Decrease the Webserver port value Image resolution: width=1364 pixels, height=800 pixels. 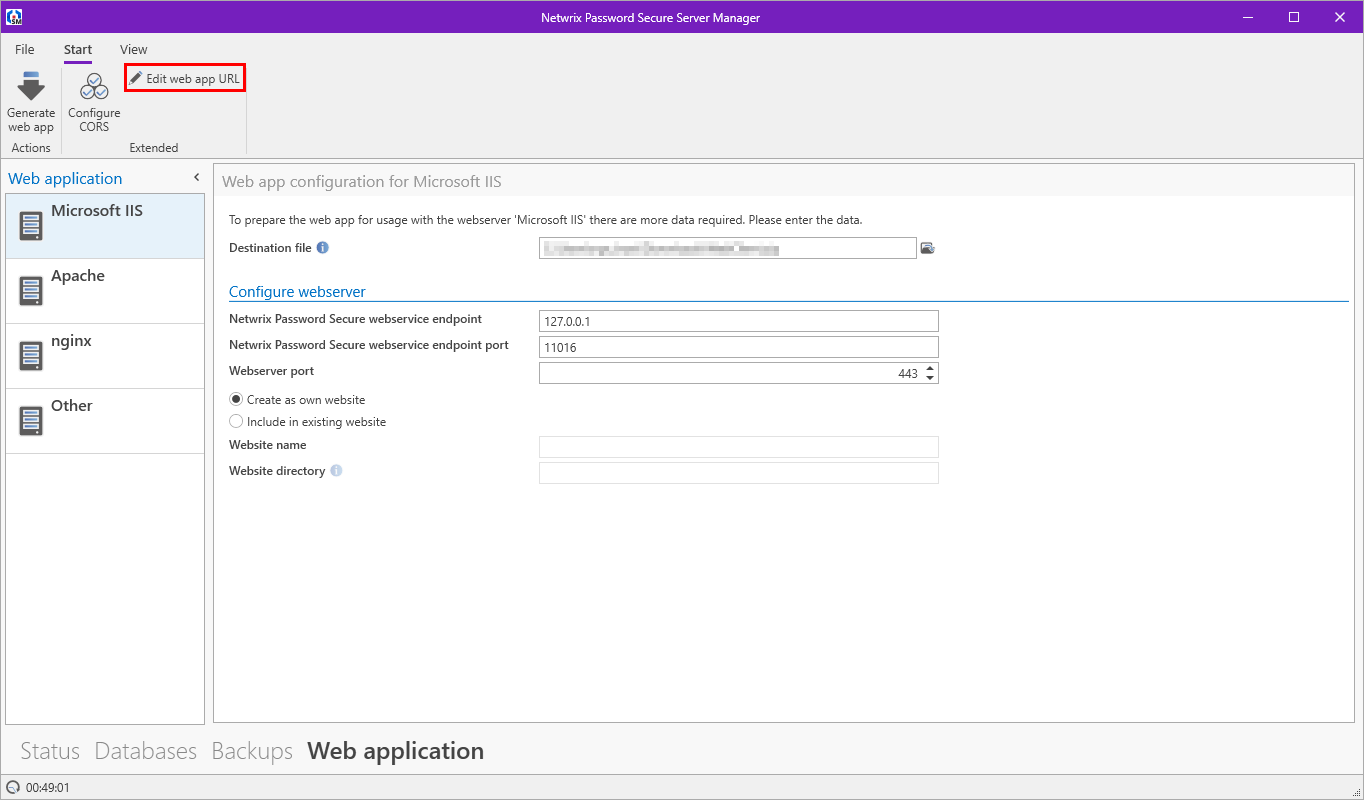[x=930, y=378]
